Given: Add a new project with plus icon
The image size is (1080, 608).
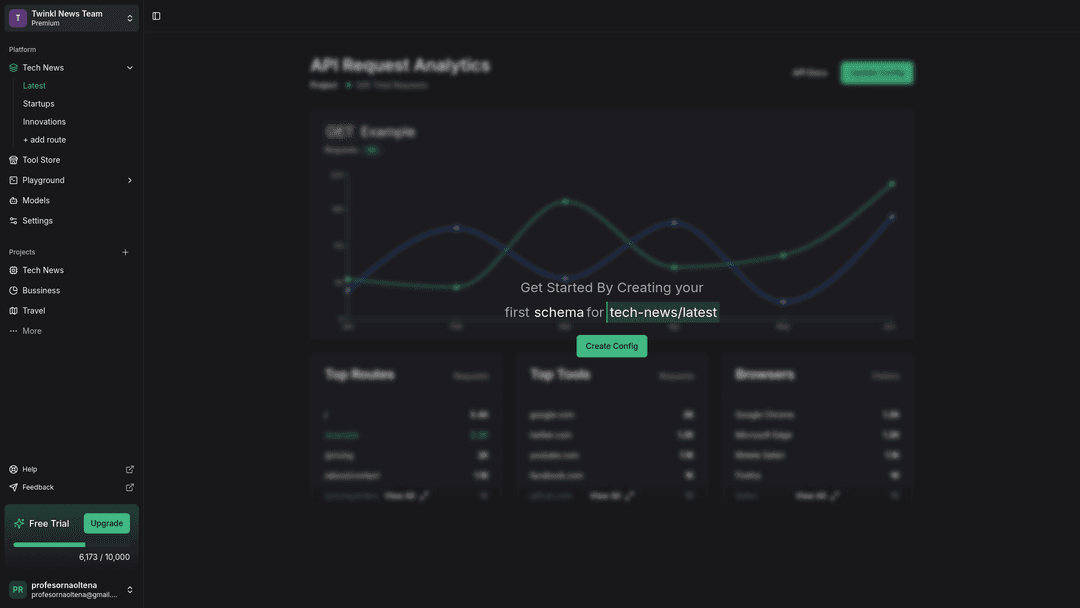Looking at the screenshot, I should [125, 252].
